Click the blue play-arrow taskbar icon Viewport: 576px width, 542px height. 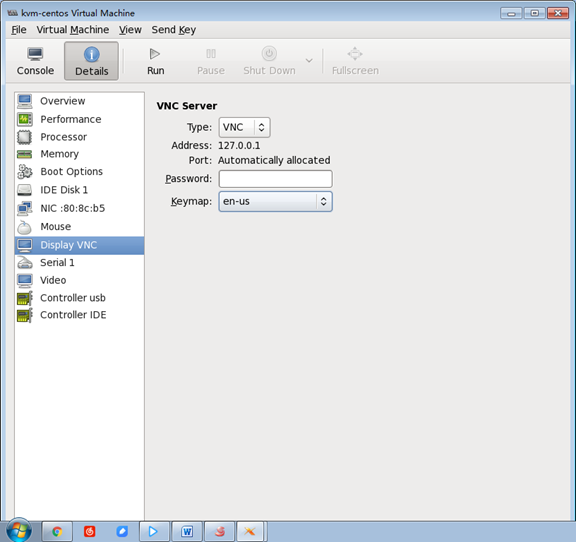[153, 531]
